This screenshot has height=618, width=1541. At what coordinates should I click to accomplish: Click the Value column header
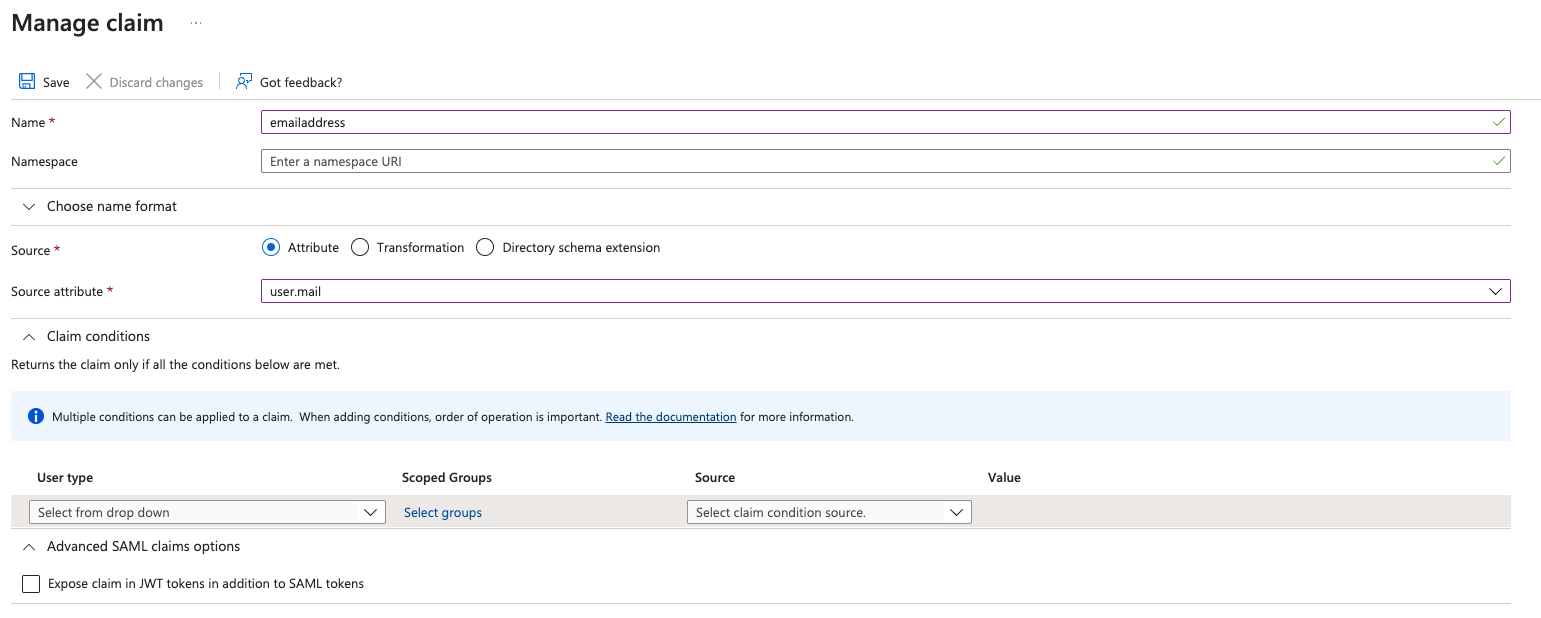point(1004,477)
